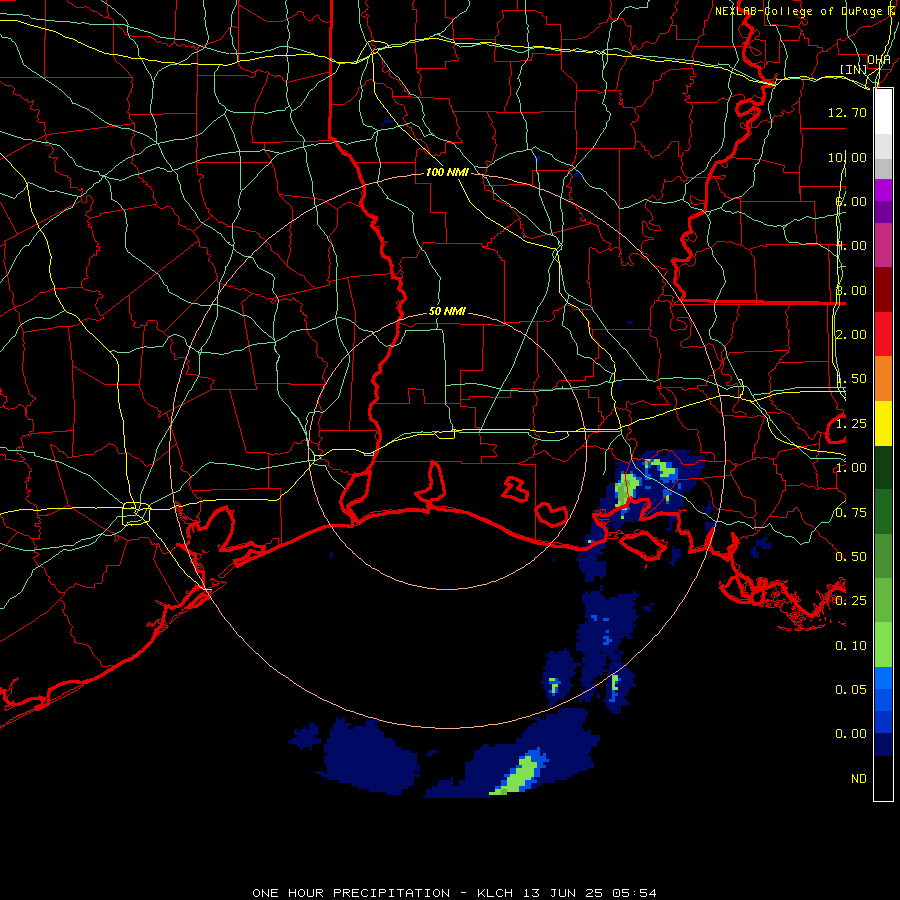Click the 12.70 legend value
Image resolution: width=900 pixels, height=900 pixels.
tap(847, 112)
